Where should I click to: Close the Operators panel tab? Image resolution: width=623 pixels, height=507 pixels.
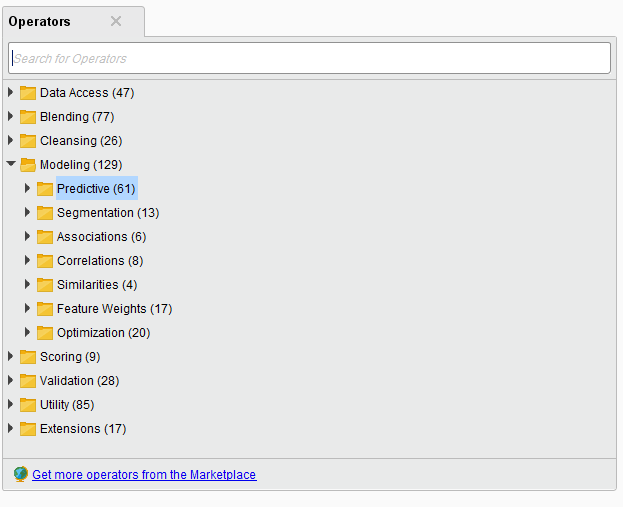click(x=116, y=21)
